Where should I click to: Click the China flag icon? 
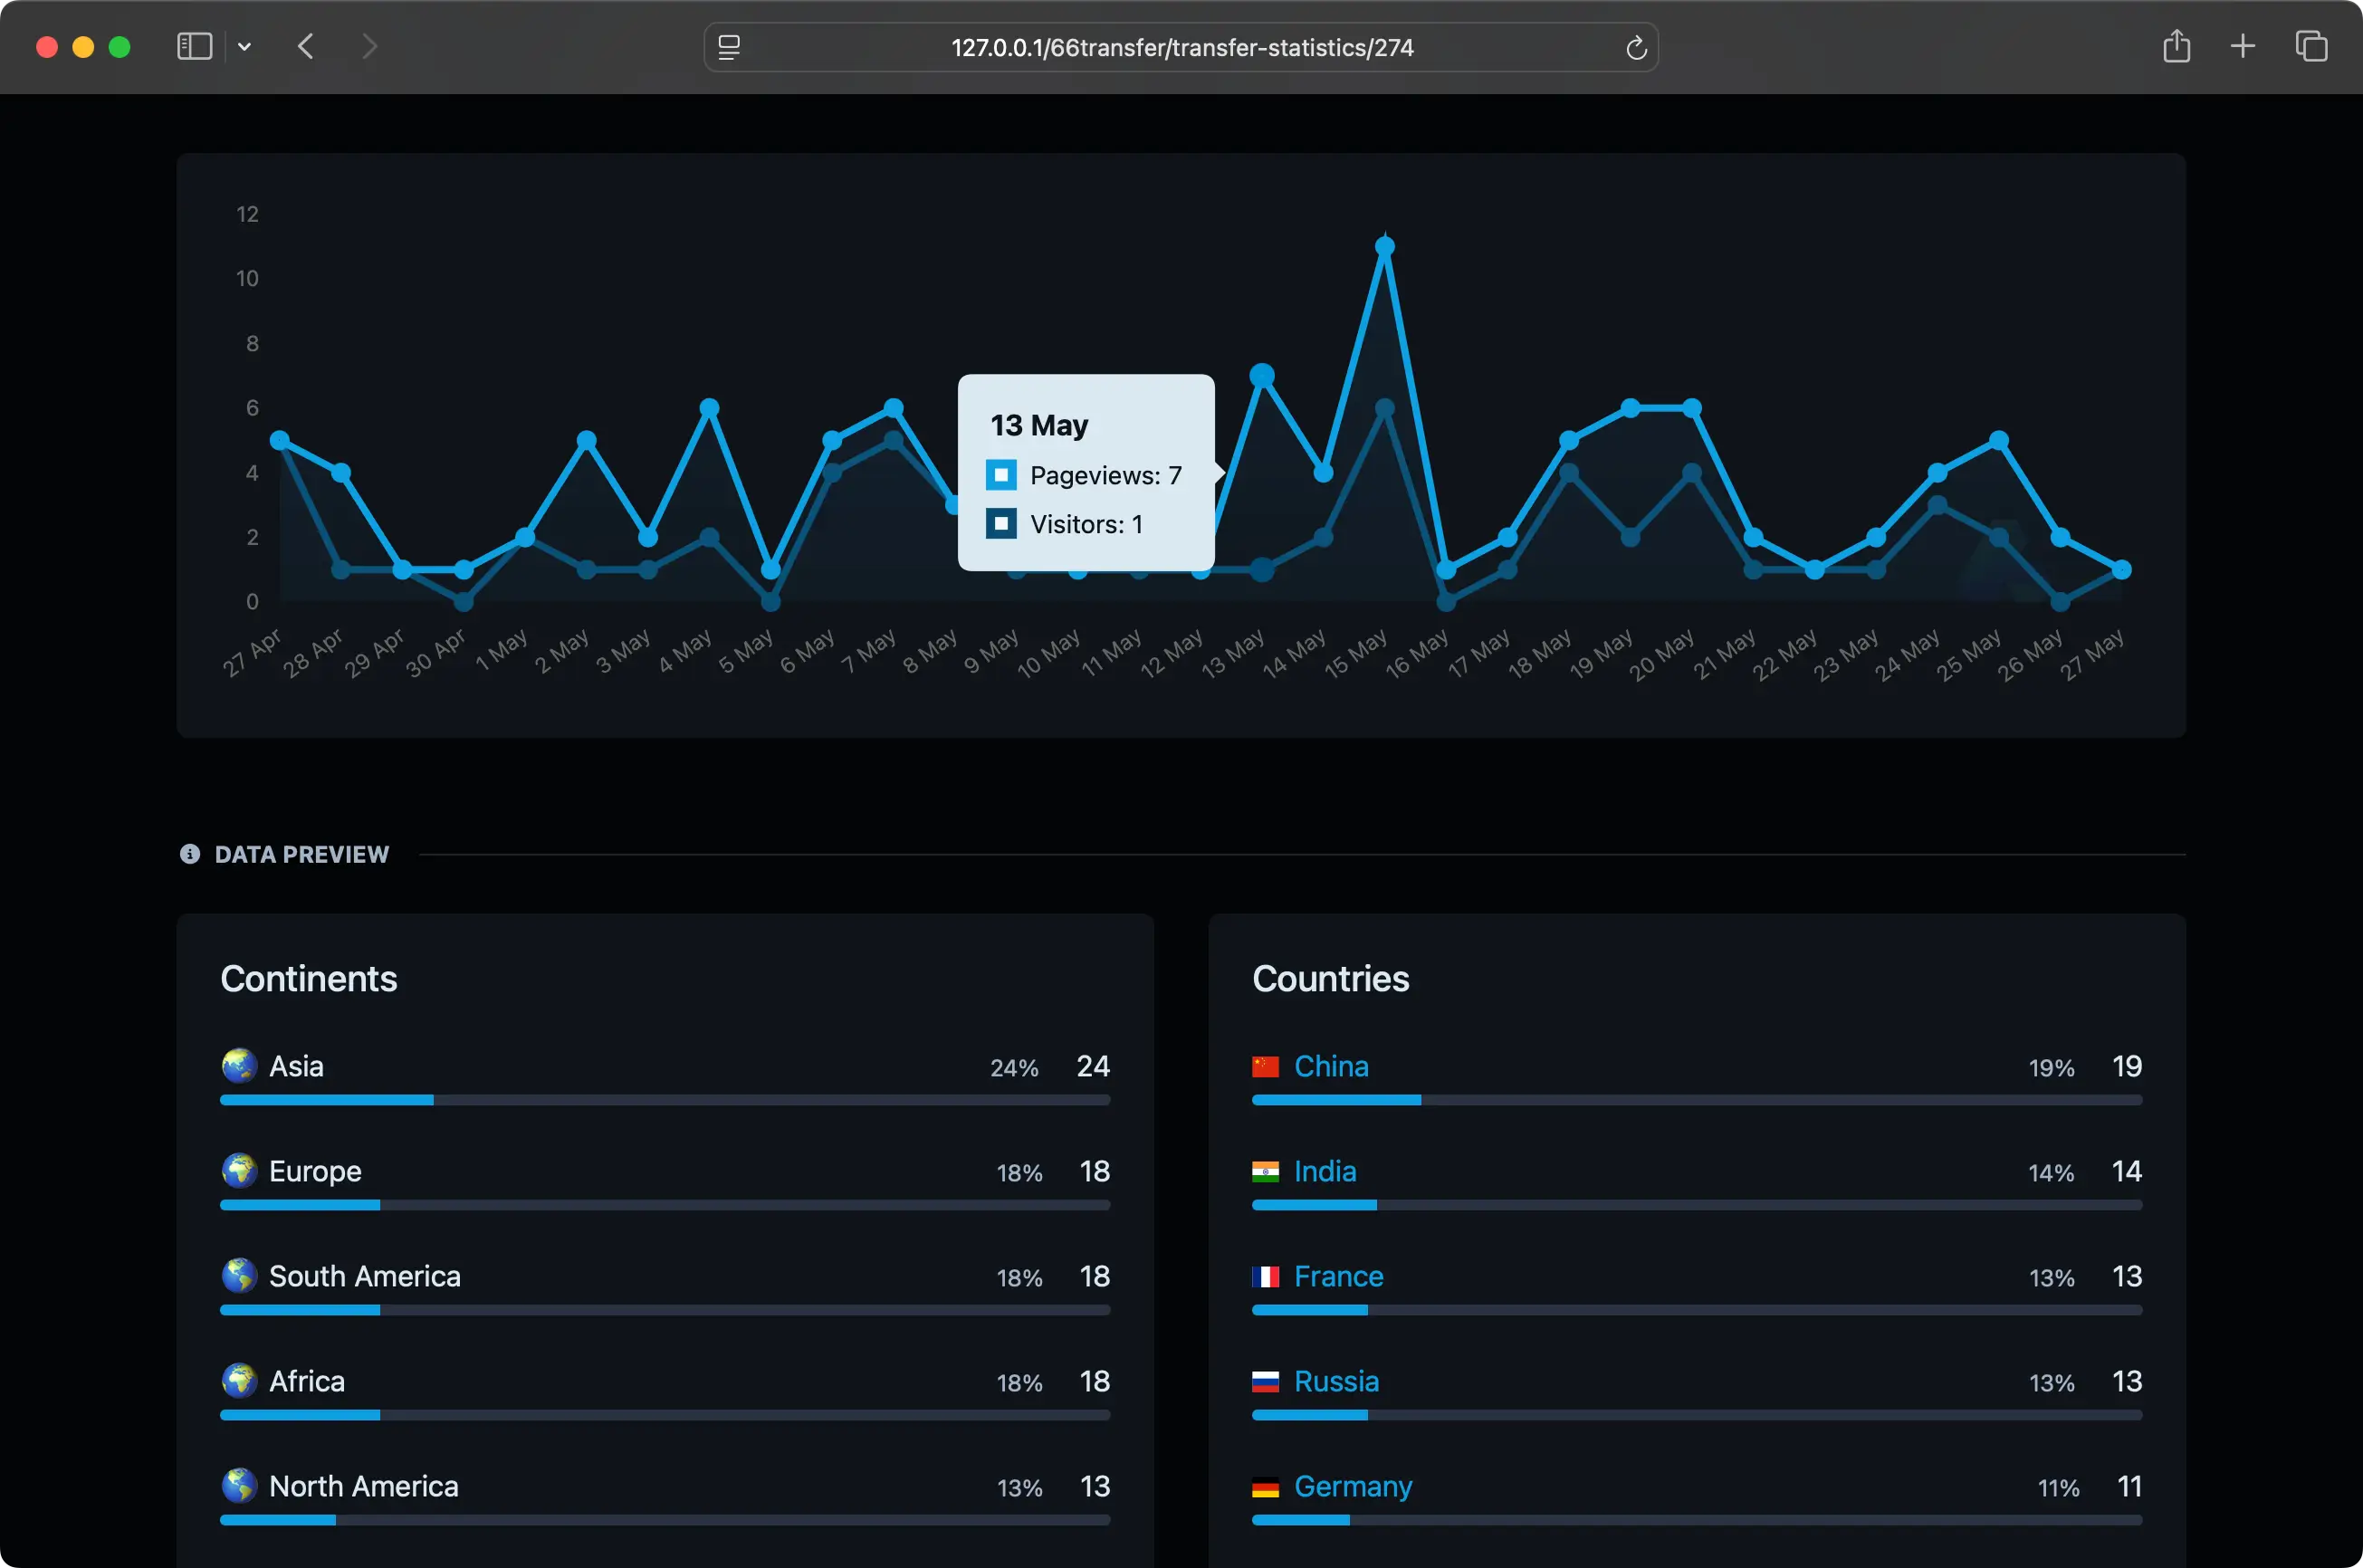1267,1066
